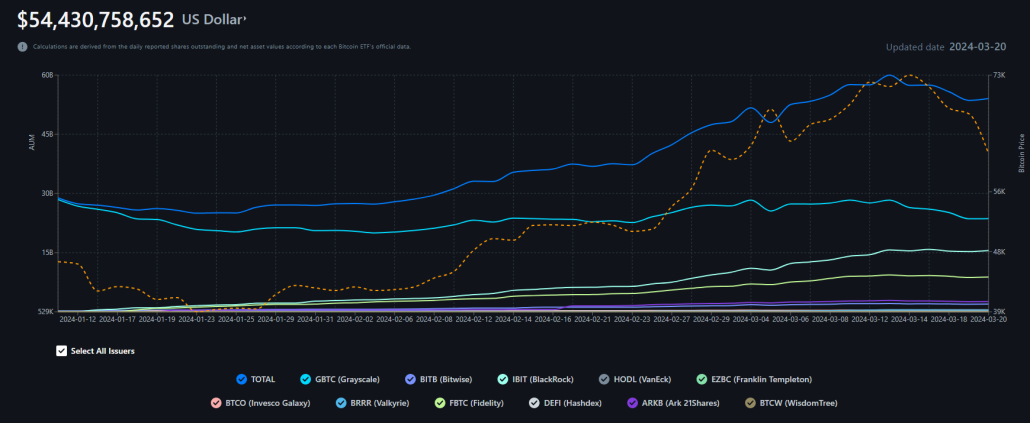Click the info icon beside calculations note
Image resolution: width=1030 pixels, height=423 pixels.
pos(22,46)
